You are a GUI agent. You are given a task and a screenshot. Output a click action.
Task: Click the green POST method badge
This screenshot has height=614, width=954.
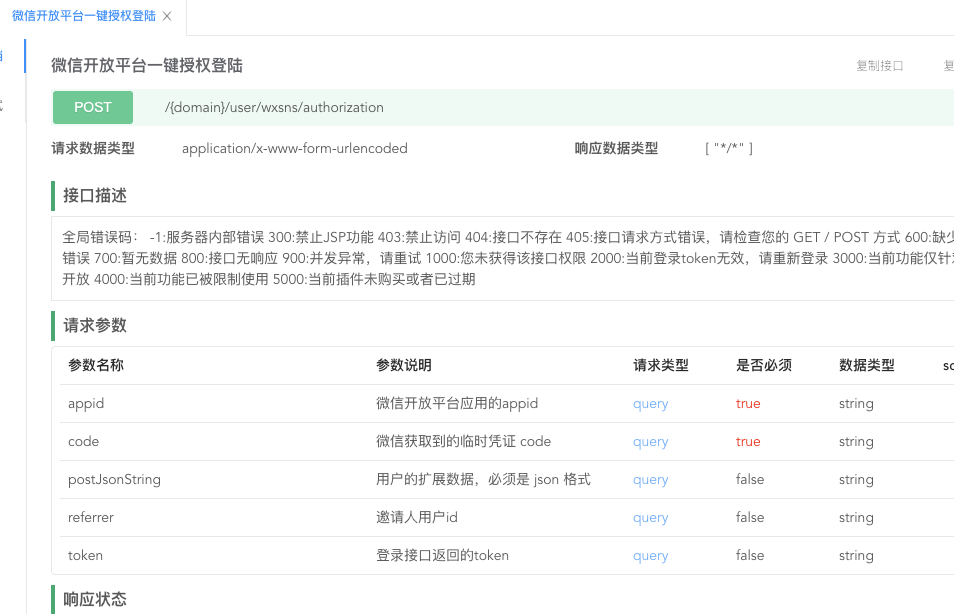pos(92,107)
